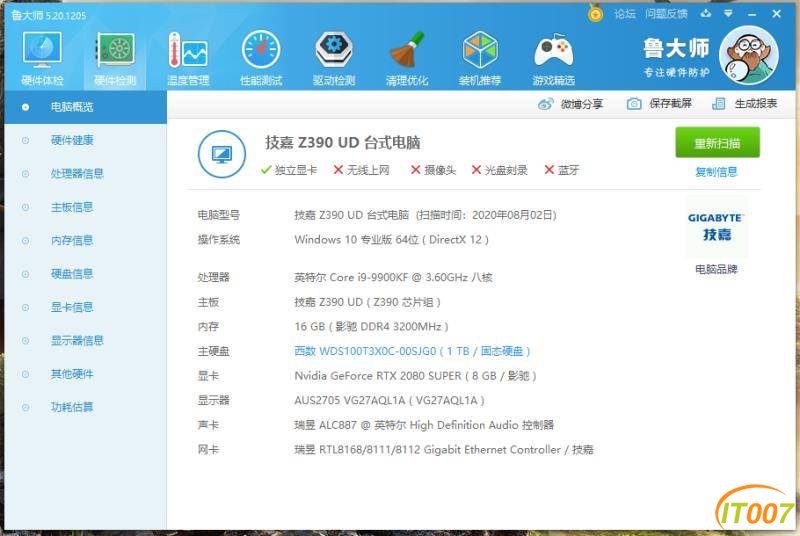The image size is (800, 536).
Task: Select 内存信息 in sidebar
Action: click(x=85, y=240)
